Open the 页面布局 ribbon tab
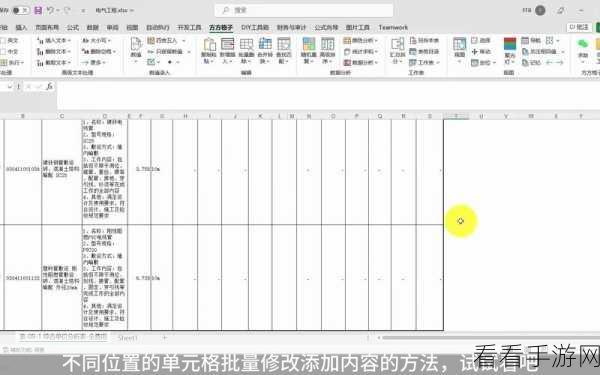The image size is (600, 375). coord(47,28)
